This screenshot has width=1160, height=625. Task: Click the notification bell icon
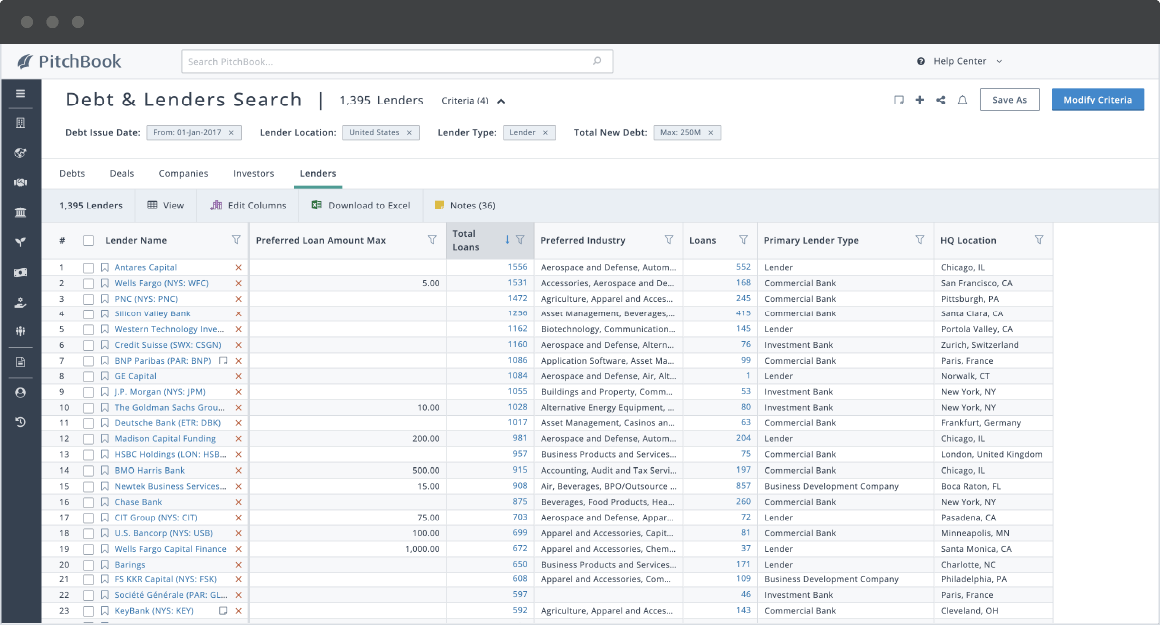pos(962,100)
